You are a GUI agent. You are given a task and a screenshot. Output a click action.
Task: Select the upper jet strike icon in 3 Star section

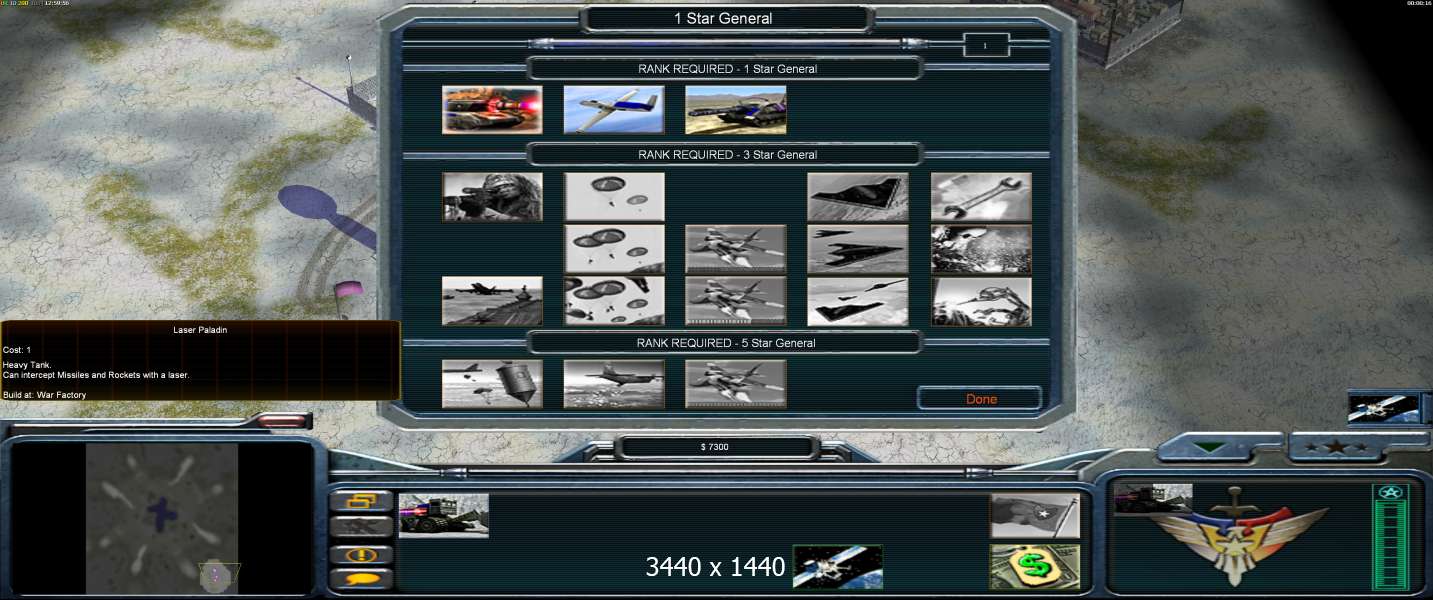735,249
